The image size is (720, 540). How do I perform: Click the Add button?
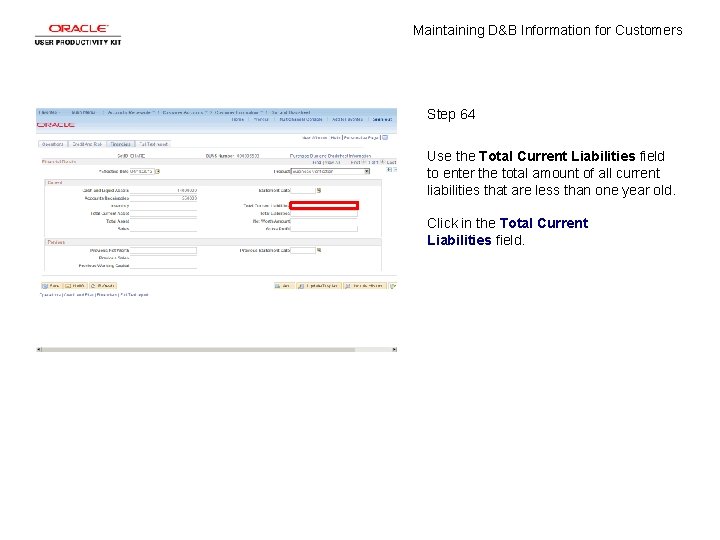(x=284, y=286)
